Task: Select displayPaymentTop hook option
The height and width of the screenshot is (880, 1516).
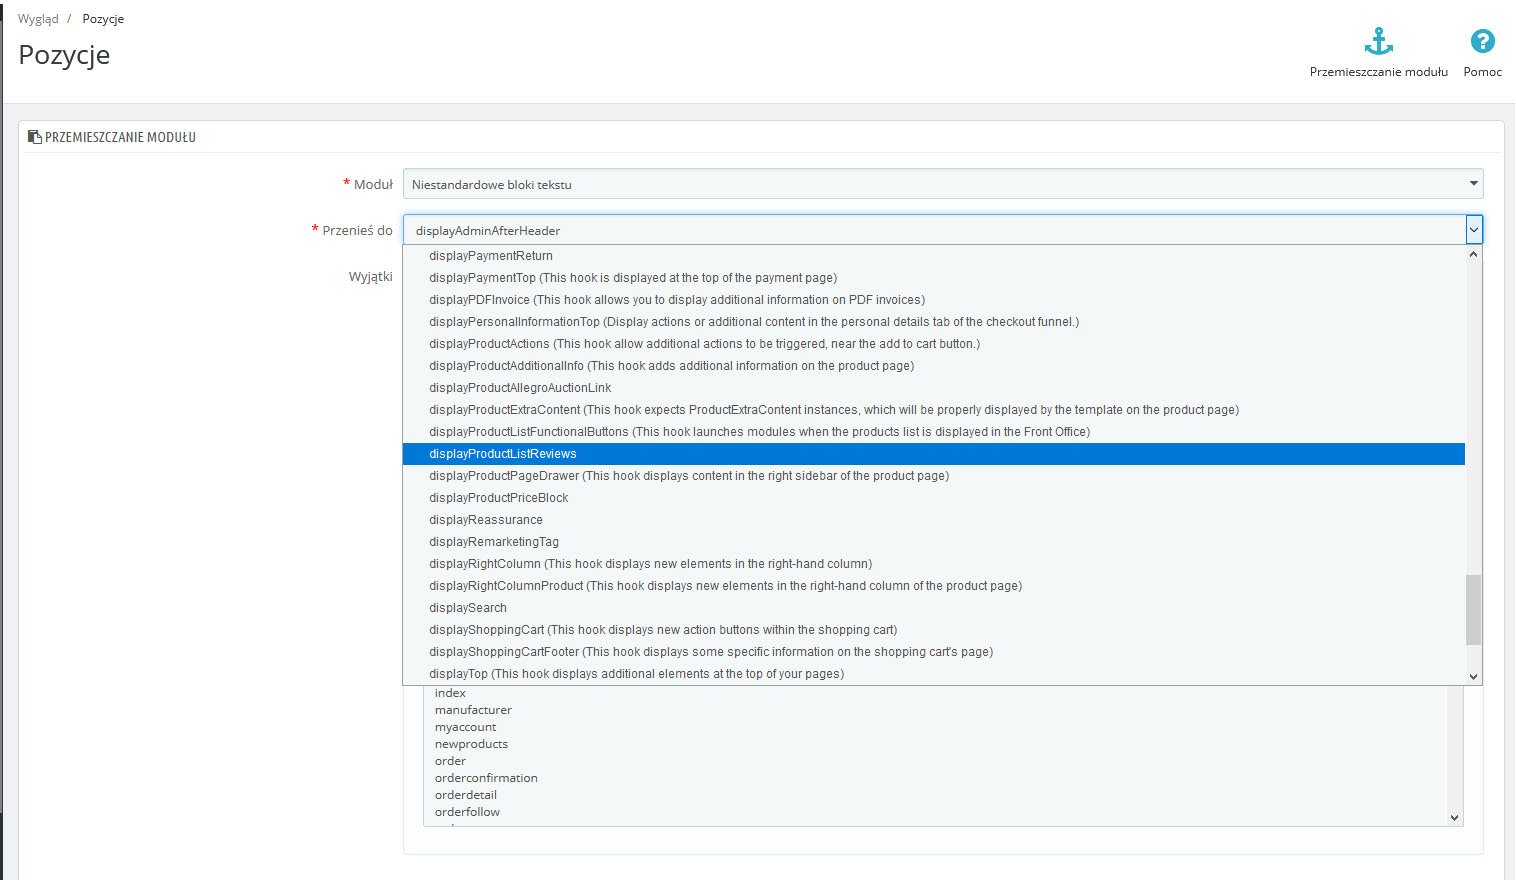Action: 934,278
